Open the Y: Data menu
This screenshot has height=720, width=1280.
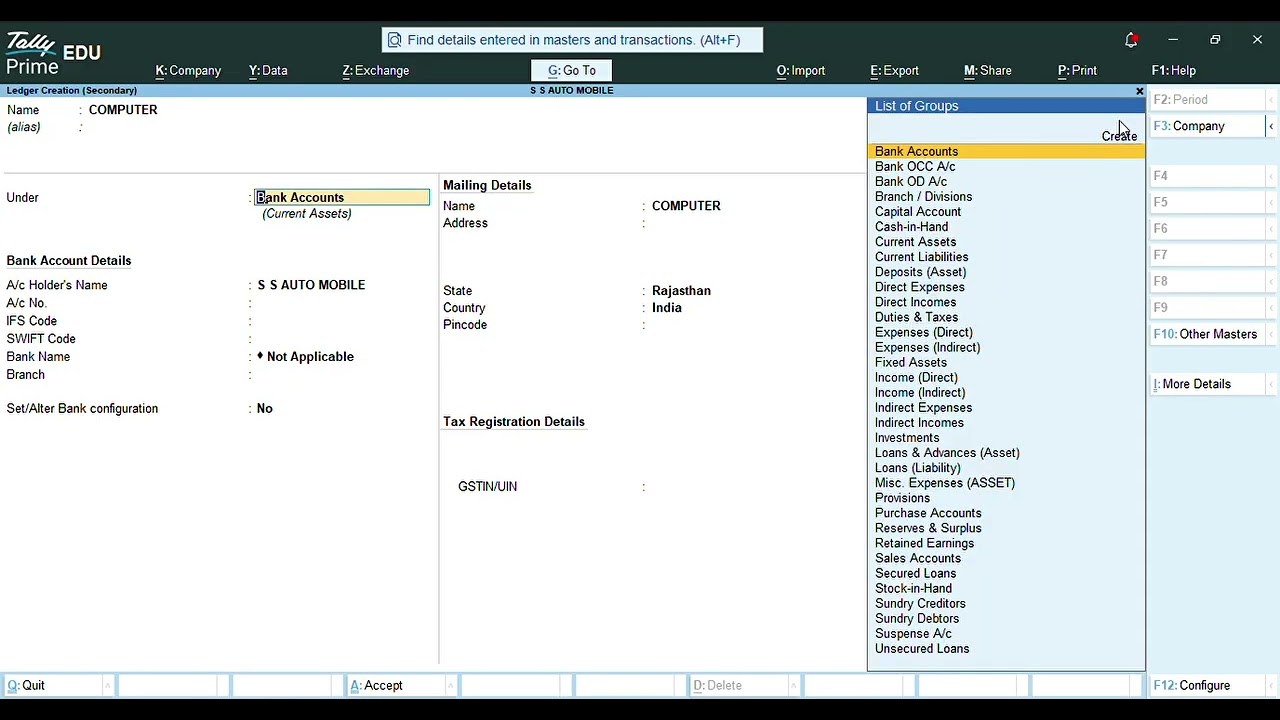[x=268, y=71]
